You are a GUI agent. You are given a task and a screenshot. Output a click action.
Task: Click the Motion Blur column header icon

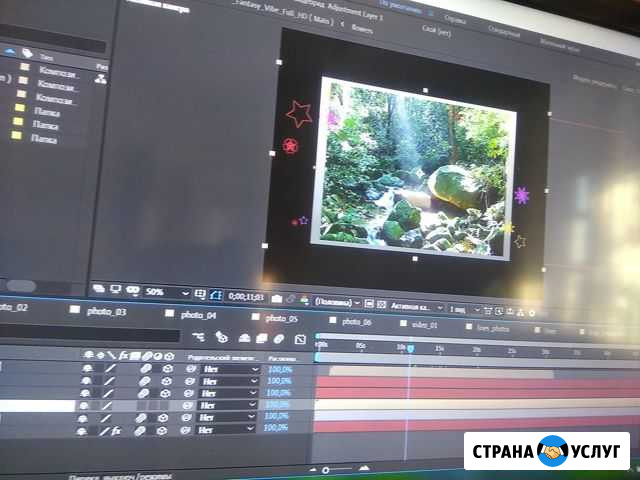click(146, 356)
